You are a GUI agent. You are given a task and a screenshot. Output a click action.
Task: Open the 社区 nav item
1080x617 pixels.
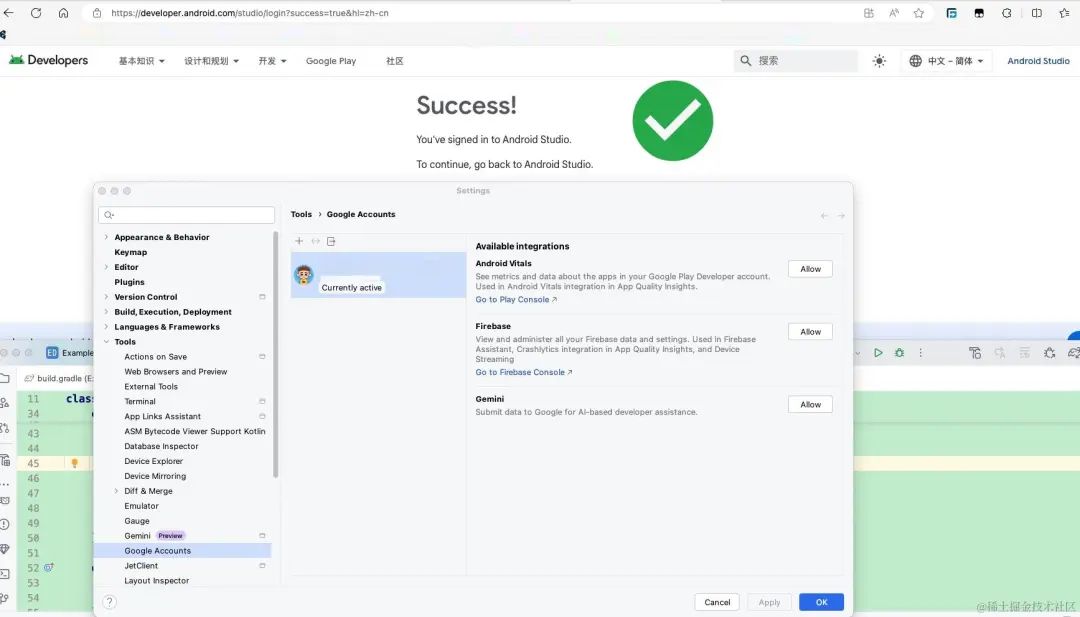click(x=395, y=61)
